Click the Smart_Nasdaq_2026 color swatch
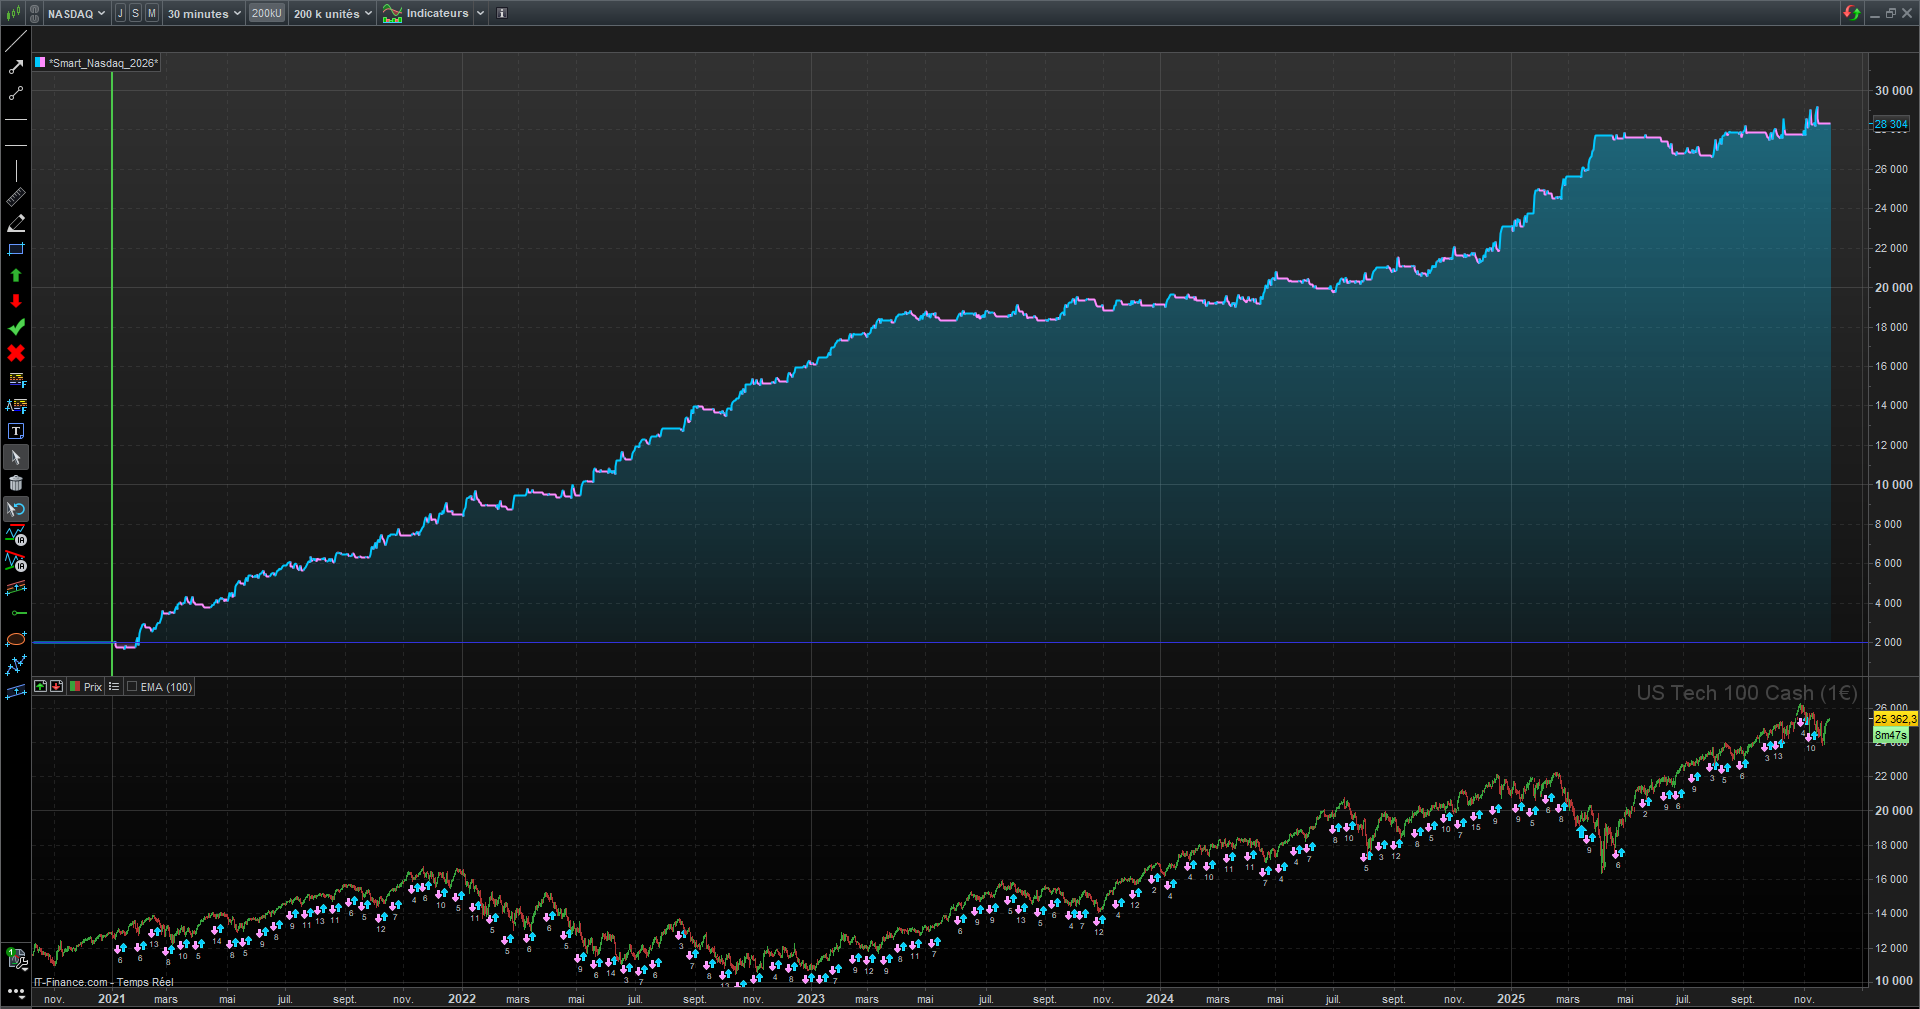The image size is (1920, 1009). click(40, 63)
